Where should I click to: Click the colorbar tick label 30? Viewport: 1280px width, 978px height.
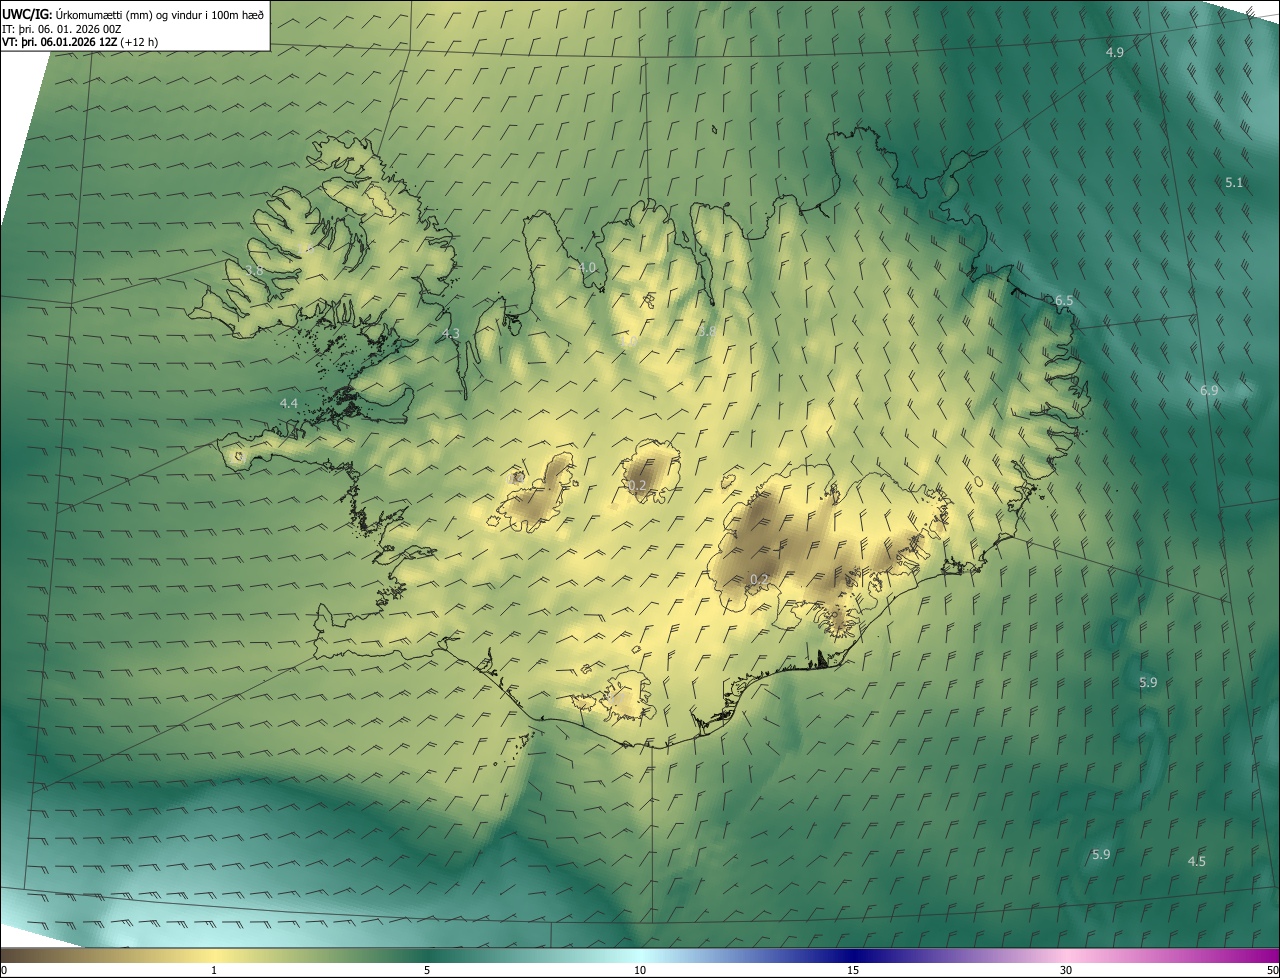click(x=1066, y=971)
